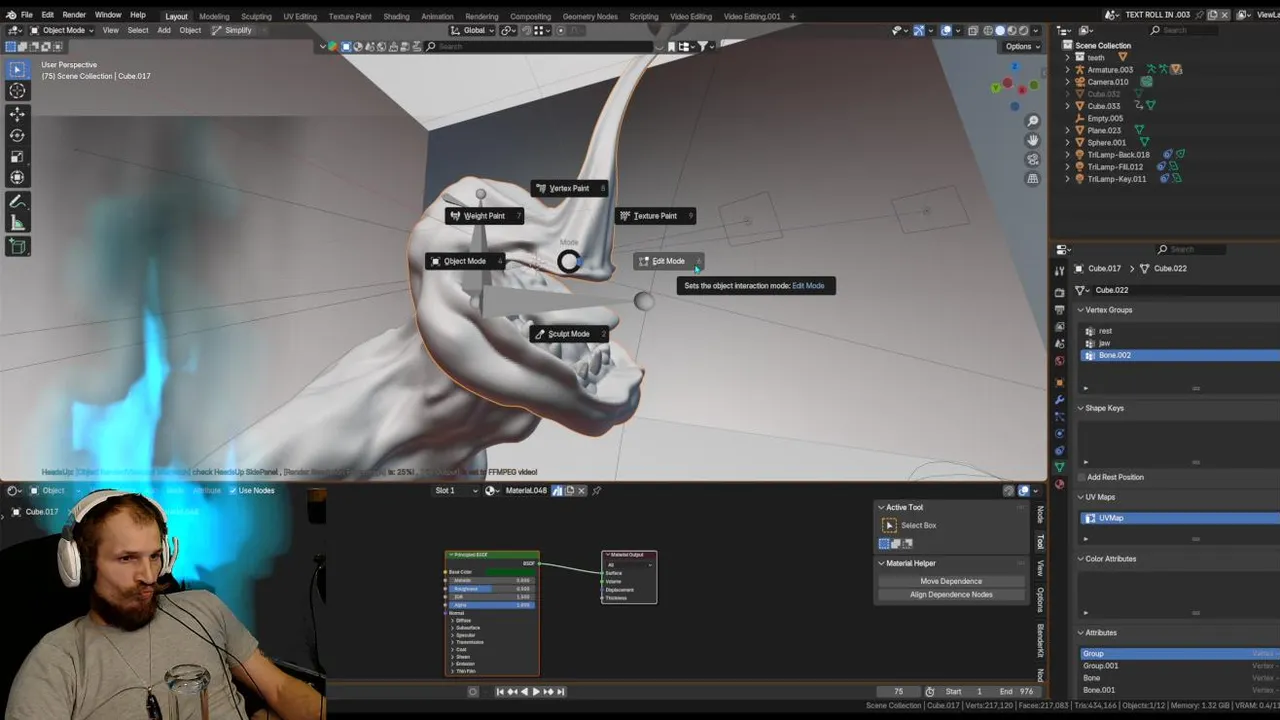Image resolution: width=1280 pixels, height=720 pixels.
Task: Open the viewport Options dropdown
Action: pyautogui.click(x=1022, y=46)
